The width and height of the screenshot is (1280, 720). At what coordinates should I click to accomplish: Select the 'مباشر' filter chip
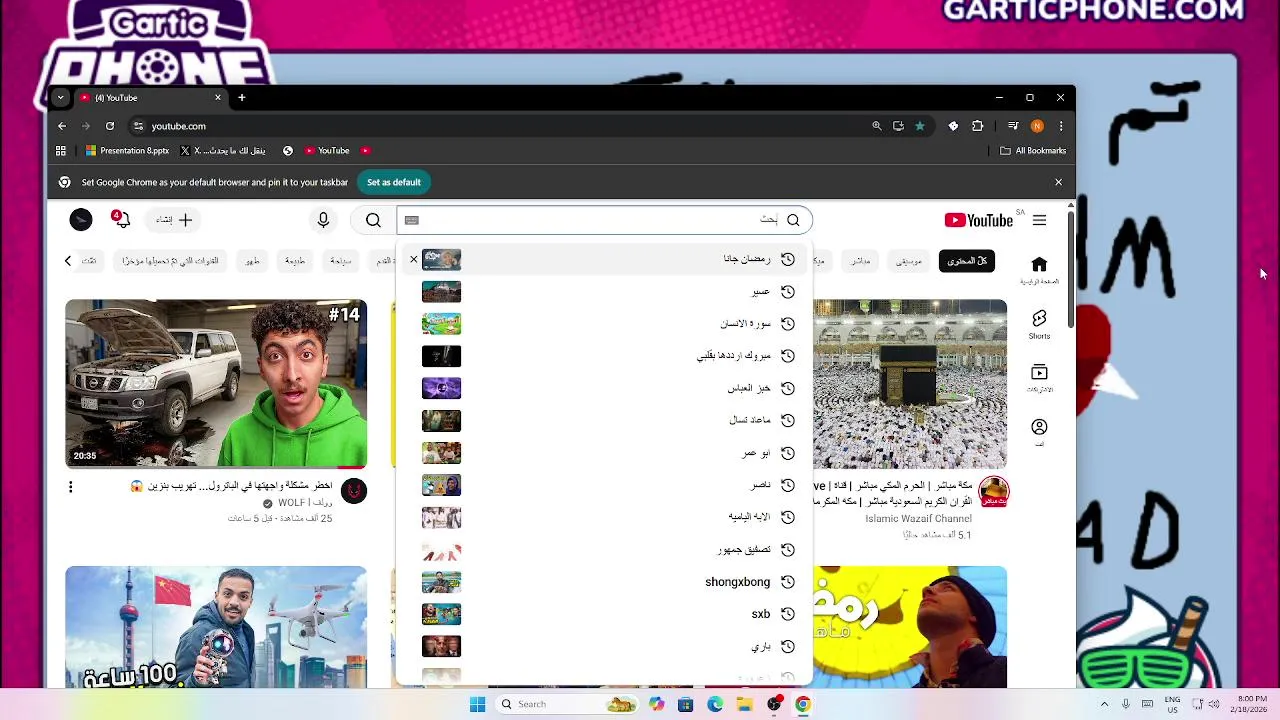[x=860, y=261]
